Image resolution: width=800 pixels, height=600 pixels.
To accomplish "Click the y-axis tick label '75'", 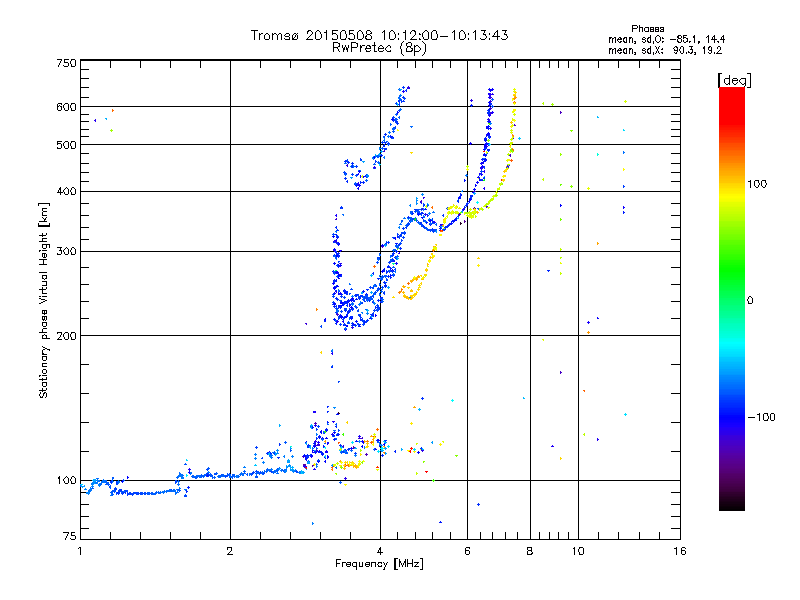I will point(70,536).
